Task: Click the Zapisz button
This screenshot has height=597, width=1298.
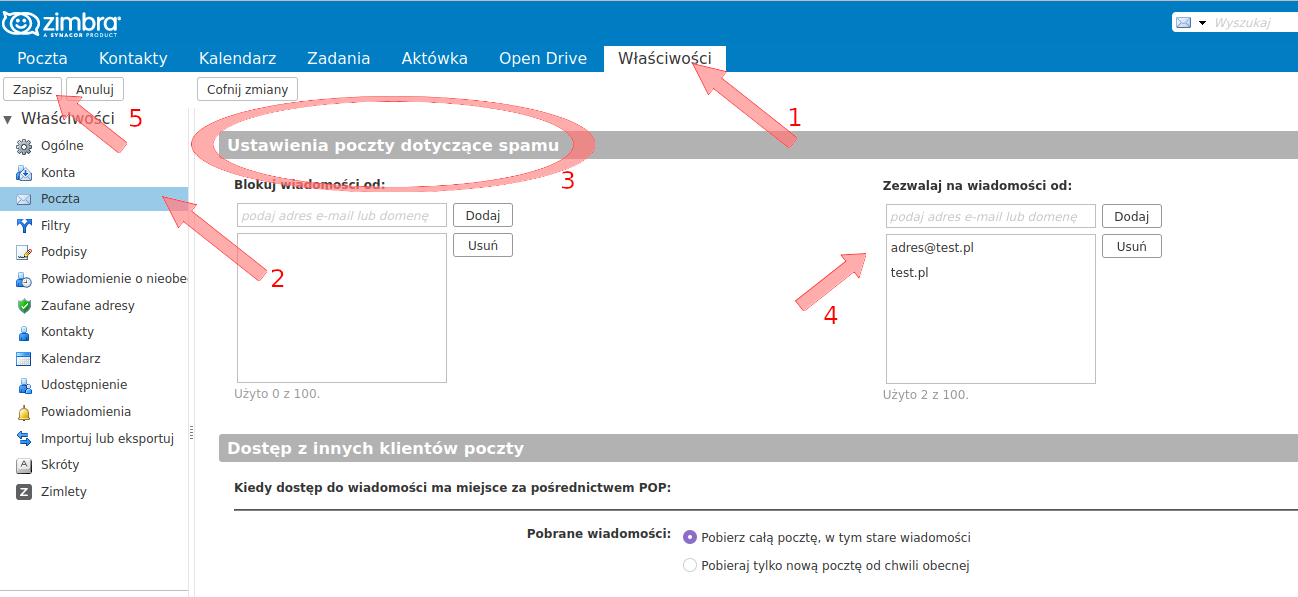Action: pyautogui.click(x=32, y=89)
